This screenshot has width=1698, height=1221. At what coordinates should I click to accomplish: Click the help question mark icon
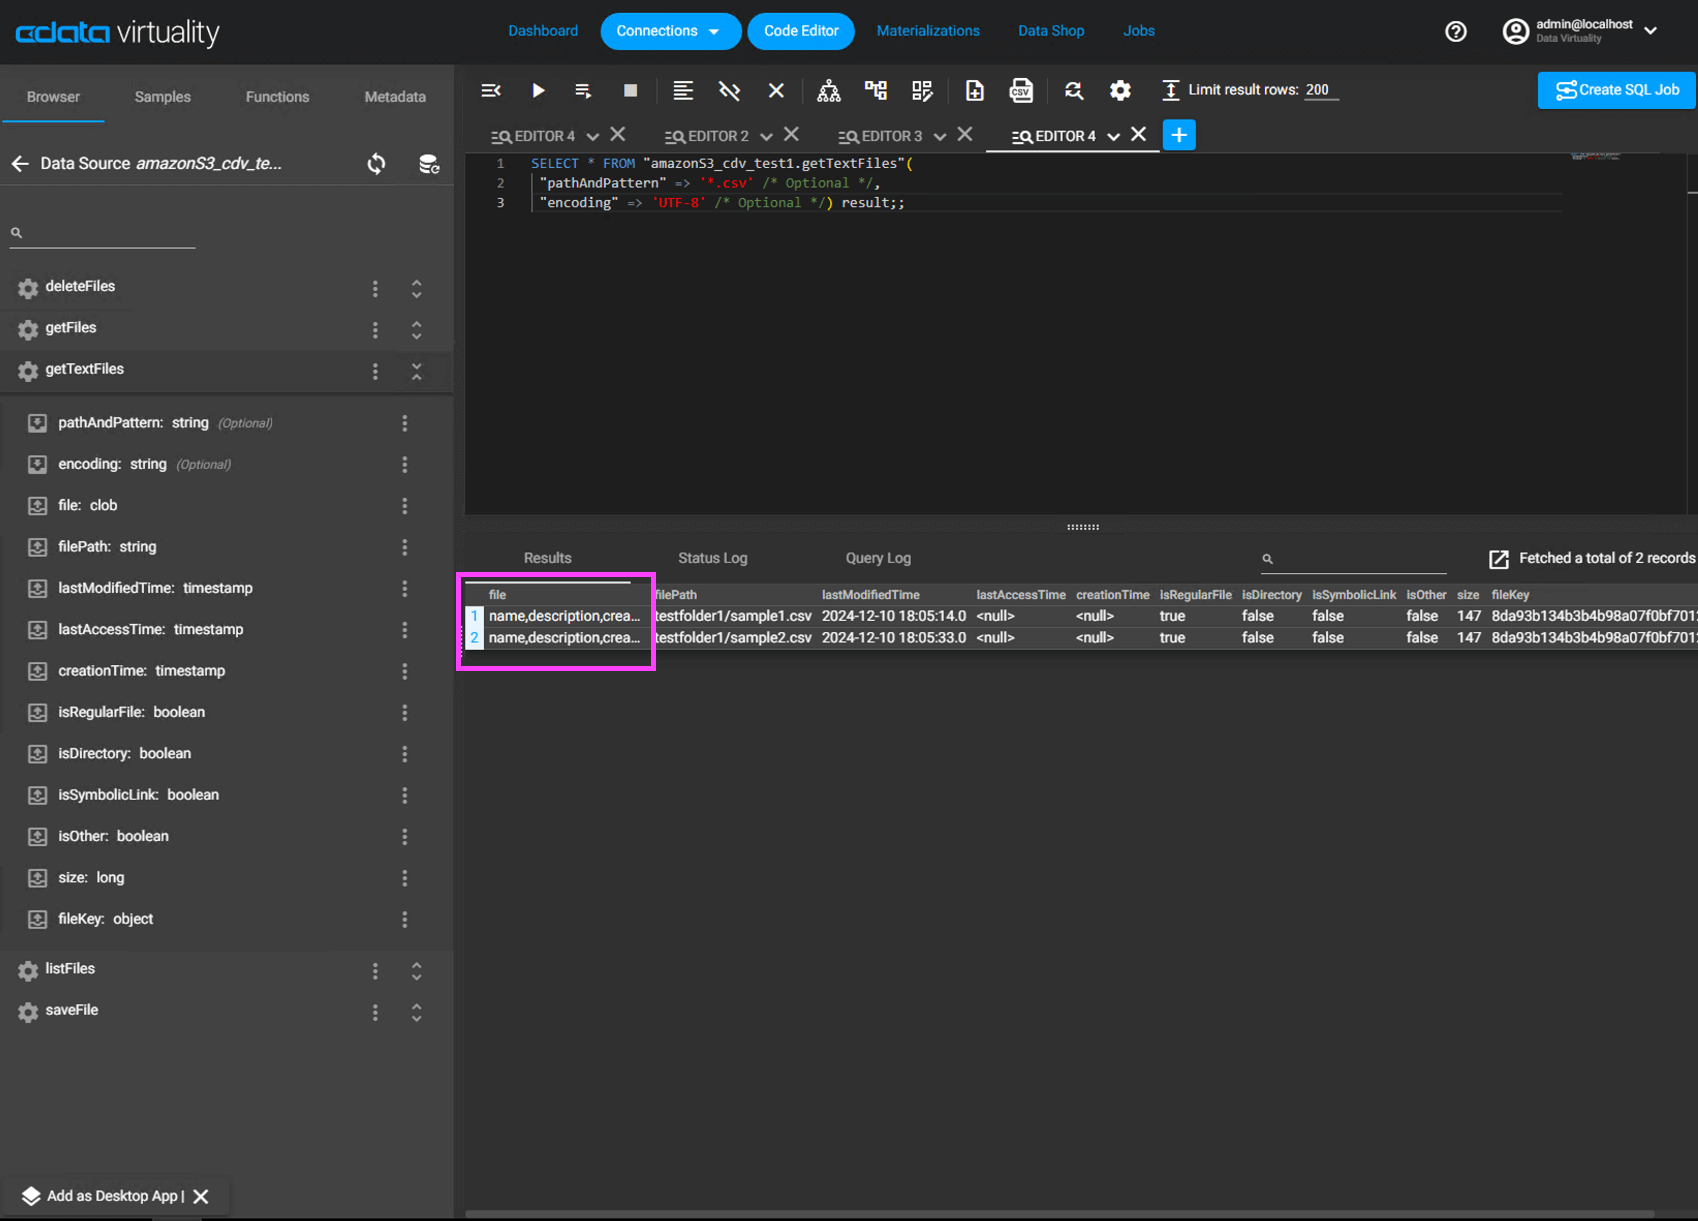[x=1455, y=32]
